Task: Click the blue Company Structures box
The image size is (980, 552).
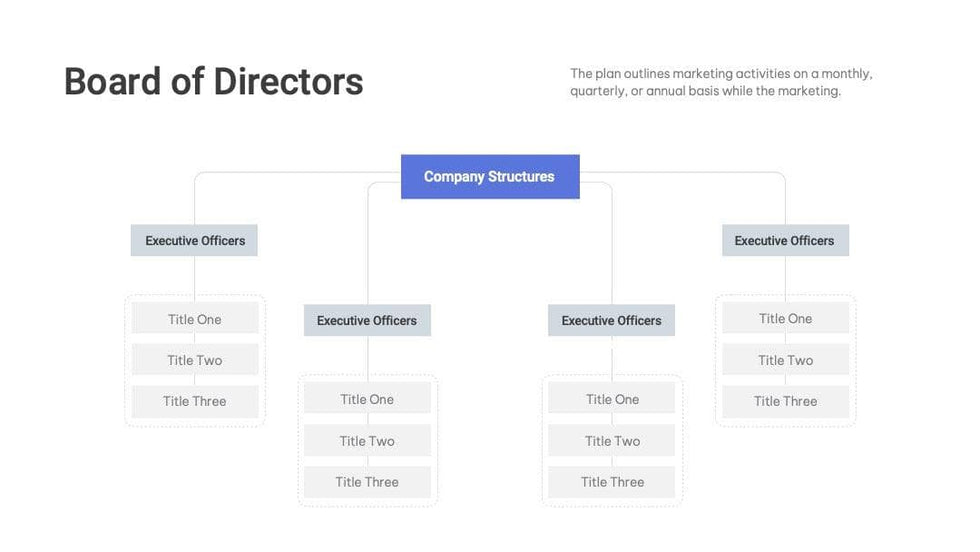Action: click(x=489, y=177)
